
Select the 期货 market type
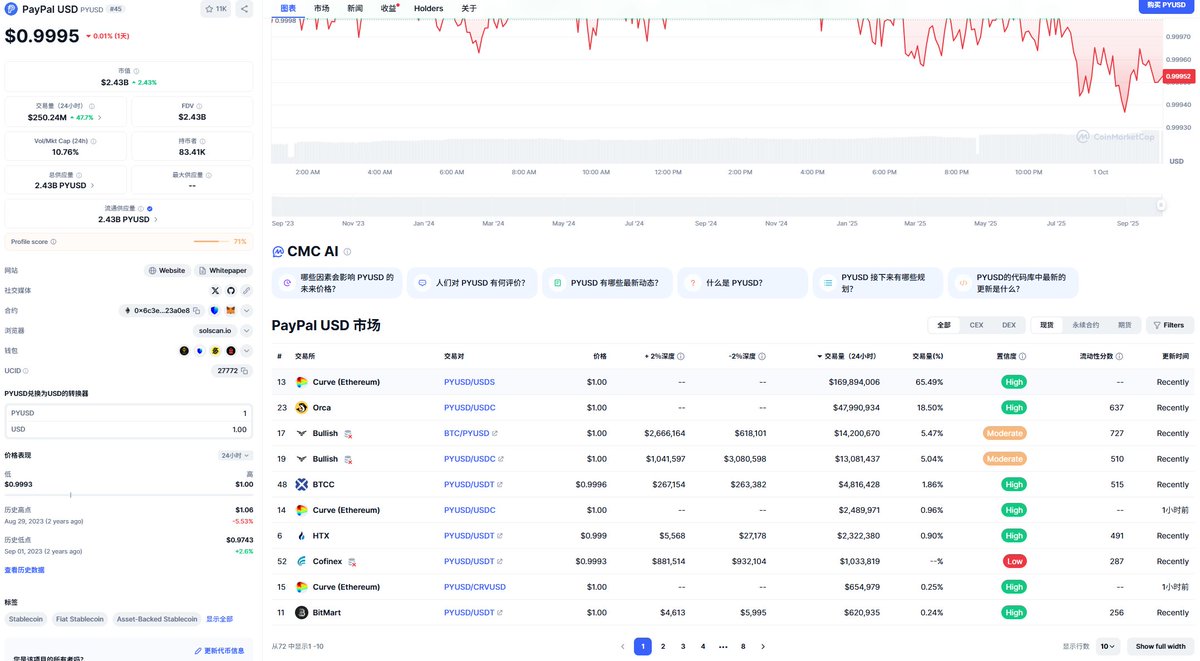pyautogui.click(x=1124, y=325)
